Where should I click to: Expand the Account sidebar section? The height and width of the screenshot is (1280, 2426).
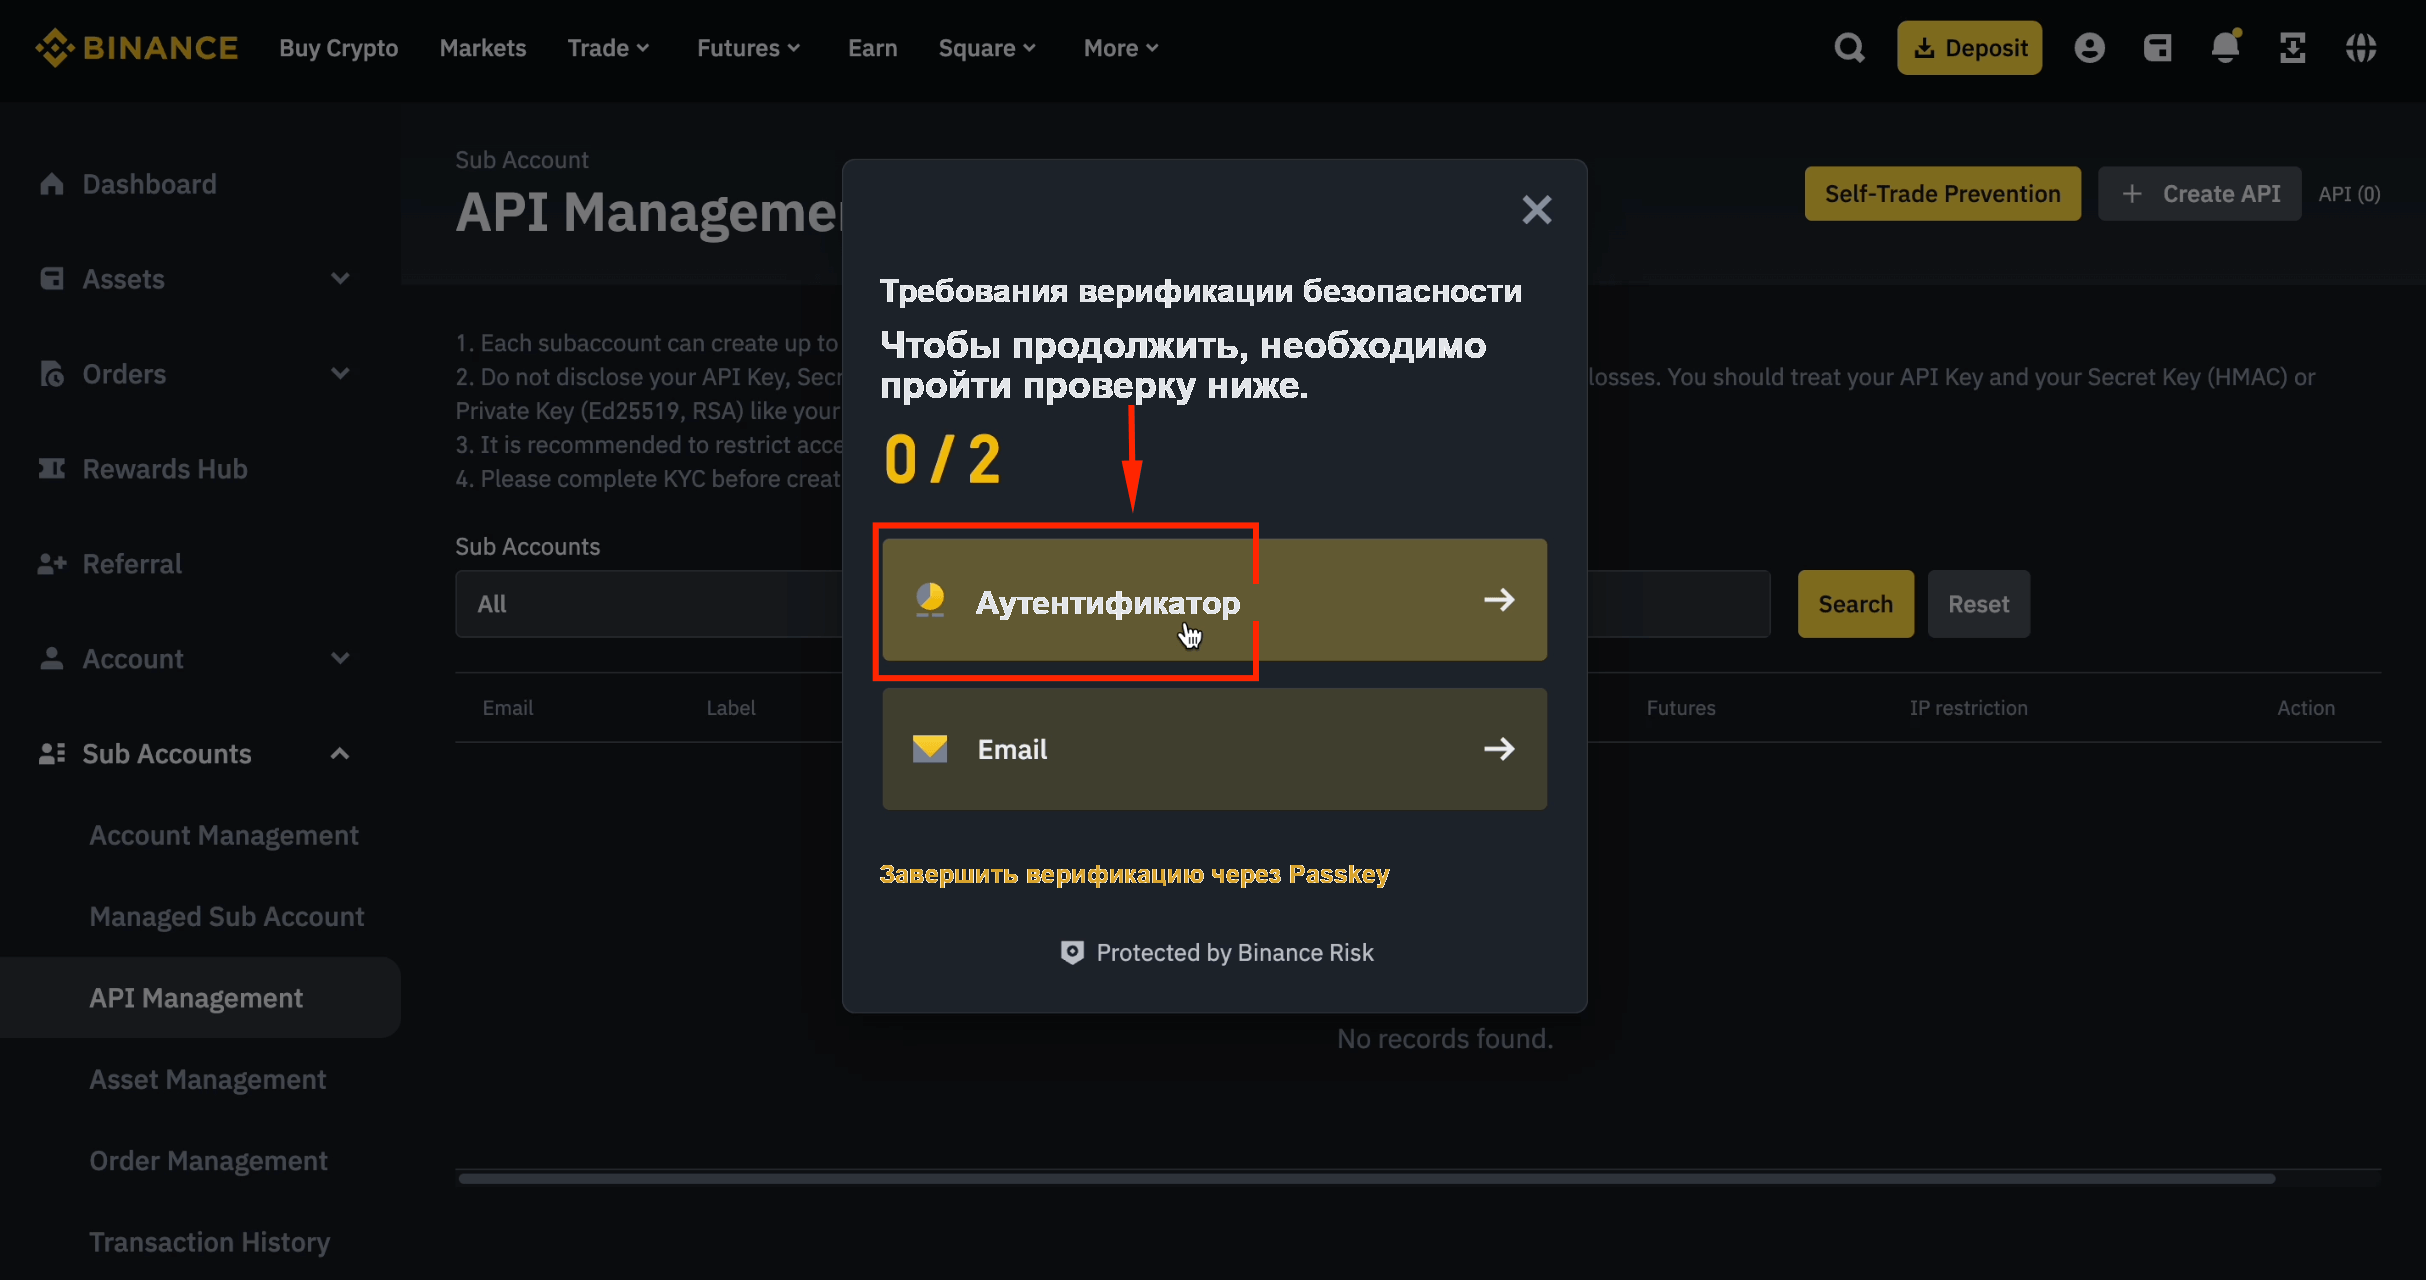coord(340,659)
